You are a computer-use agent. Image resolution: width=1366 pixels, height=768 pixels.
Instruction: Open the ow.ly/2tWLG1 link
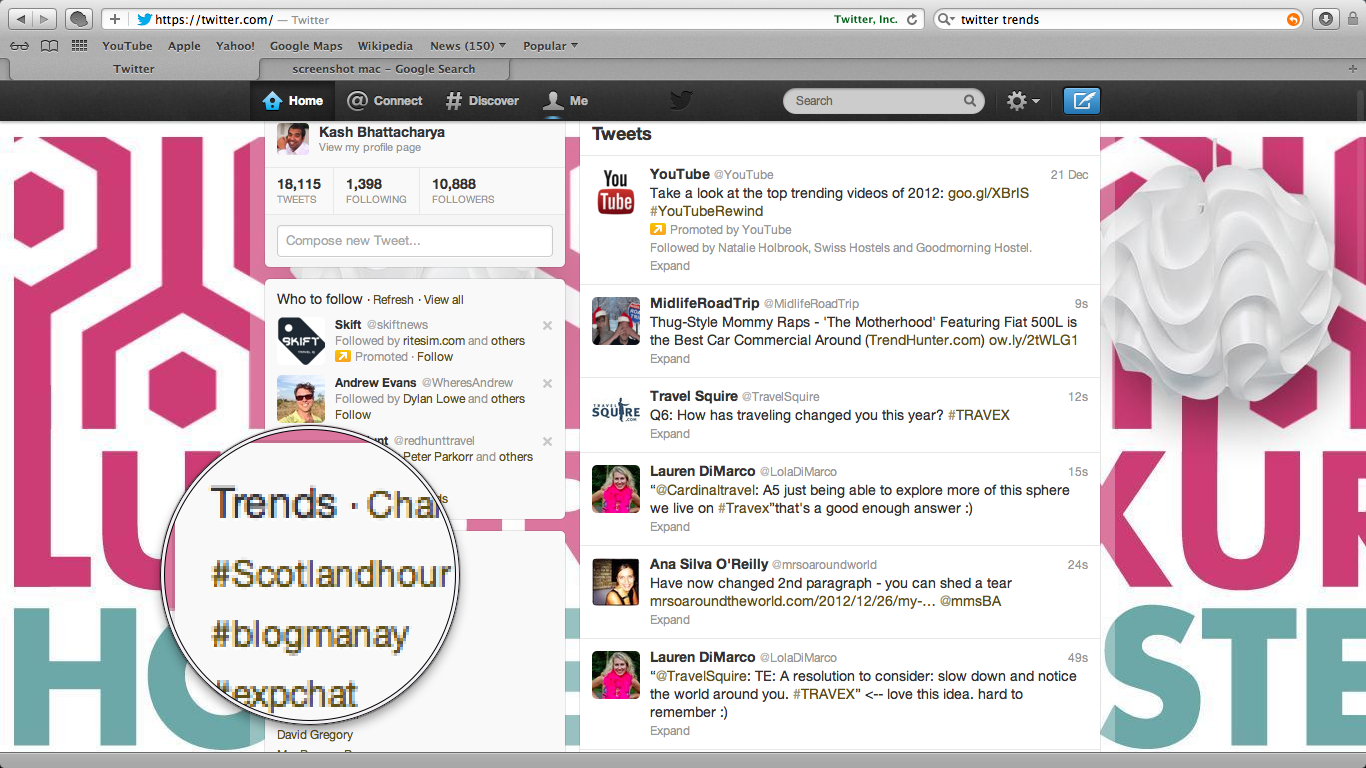pyautogui.click(x=1033, y=340)
